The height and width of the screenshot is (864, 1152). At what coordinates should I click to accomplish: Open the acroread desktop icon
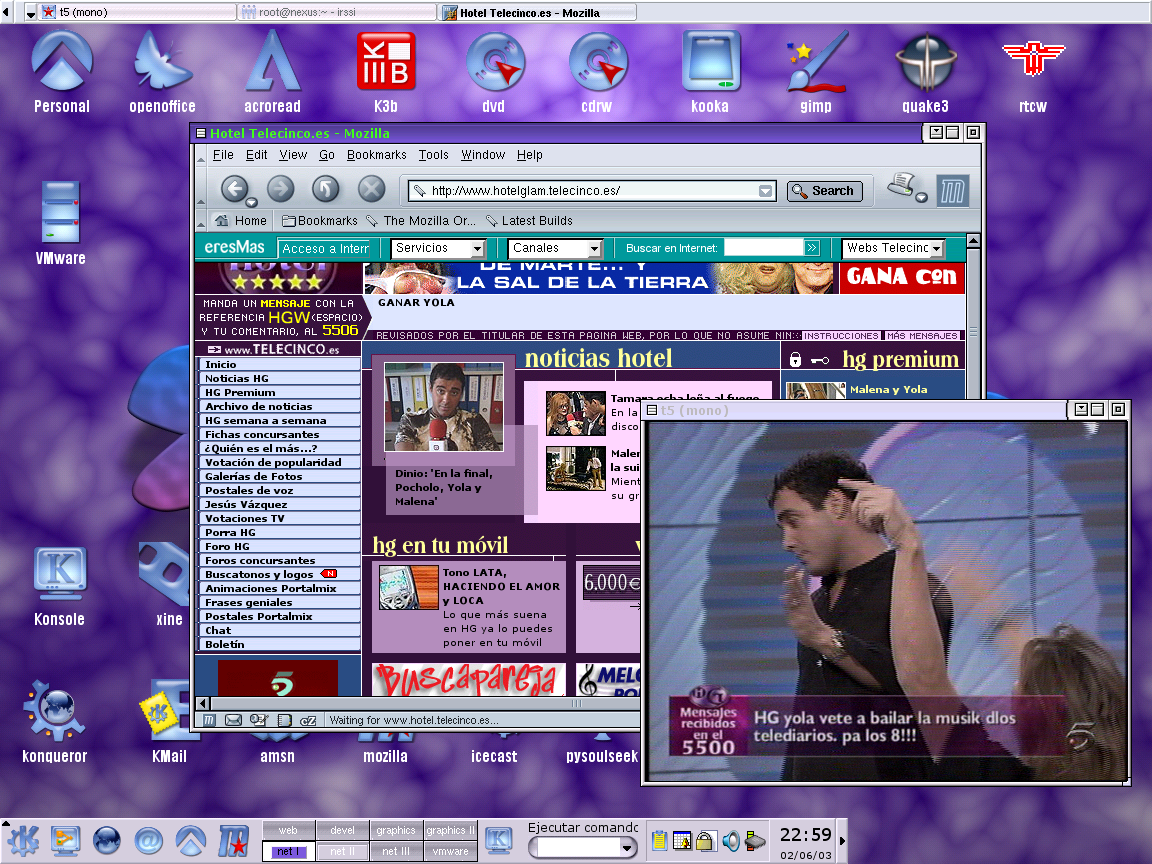(x=273, y=72)
